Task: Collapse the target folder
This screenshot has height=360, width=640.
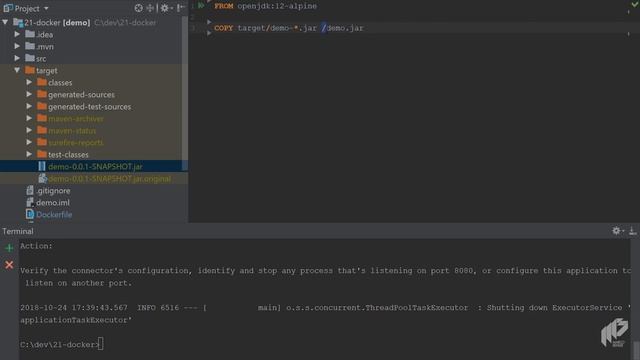Action: [17, 70]
